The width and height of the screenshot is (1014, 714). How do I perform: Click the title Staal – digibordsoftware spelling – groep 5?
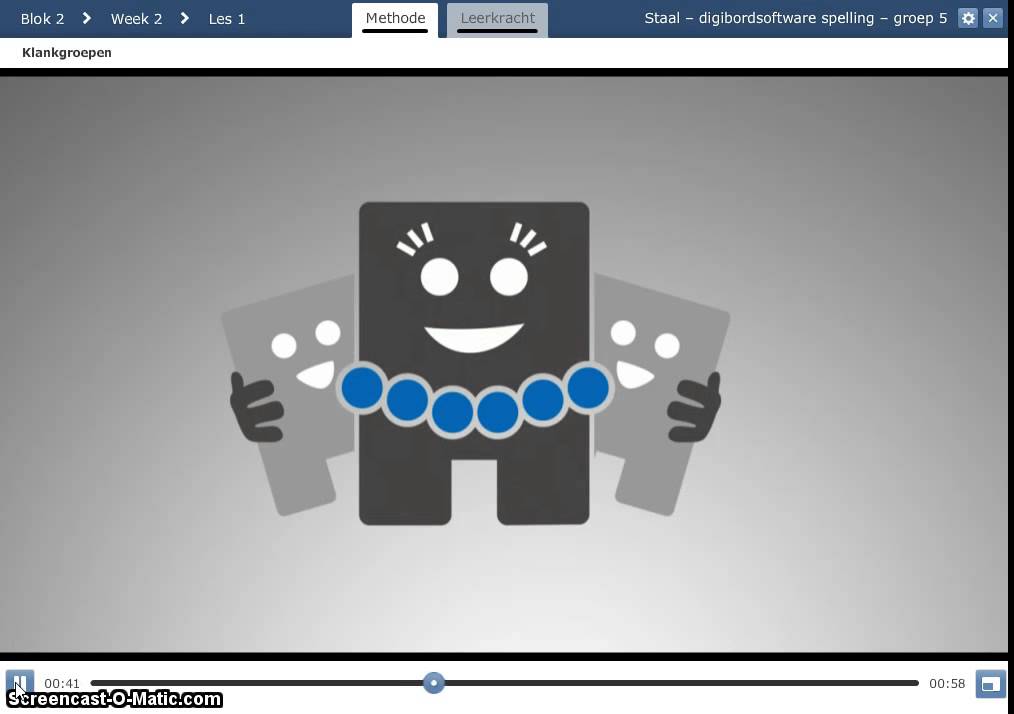click(x=795, y=18)
